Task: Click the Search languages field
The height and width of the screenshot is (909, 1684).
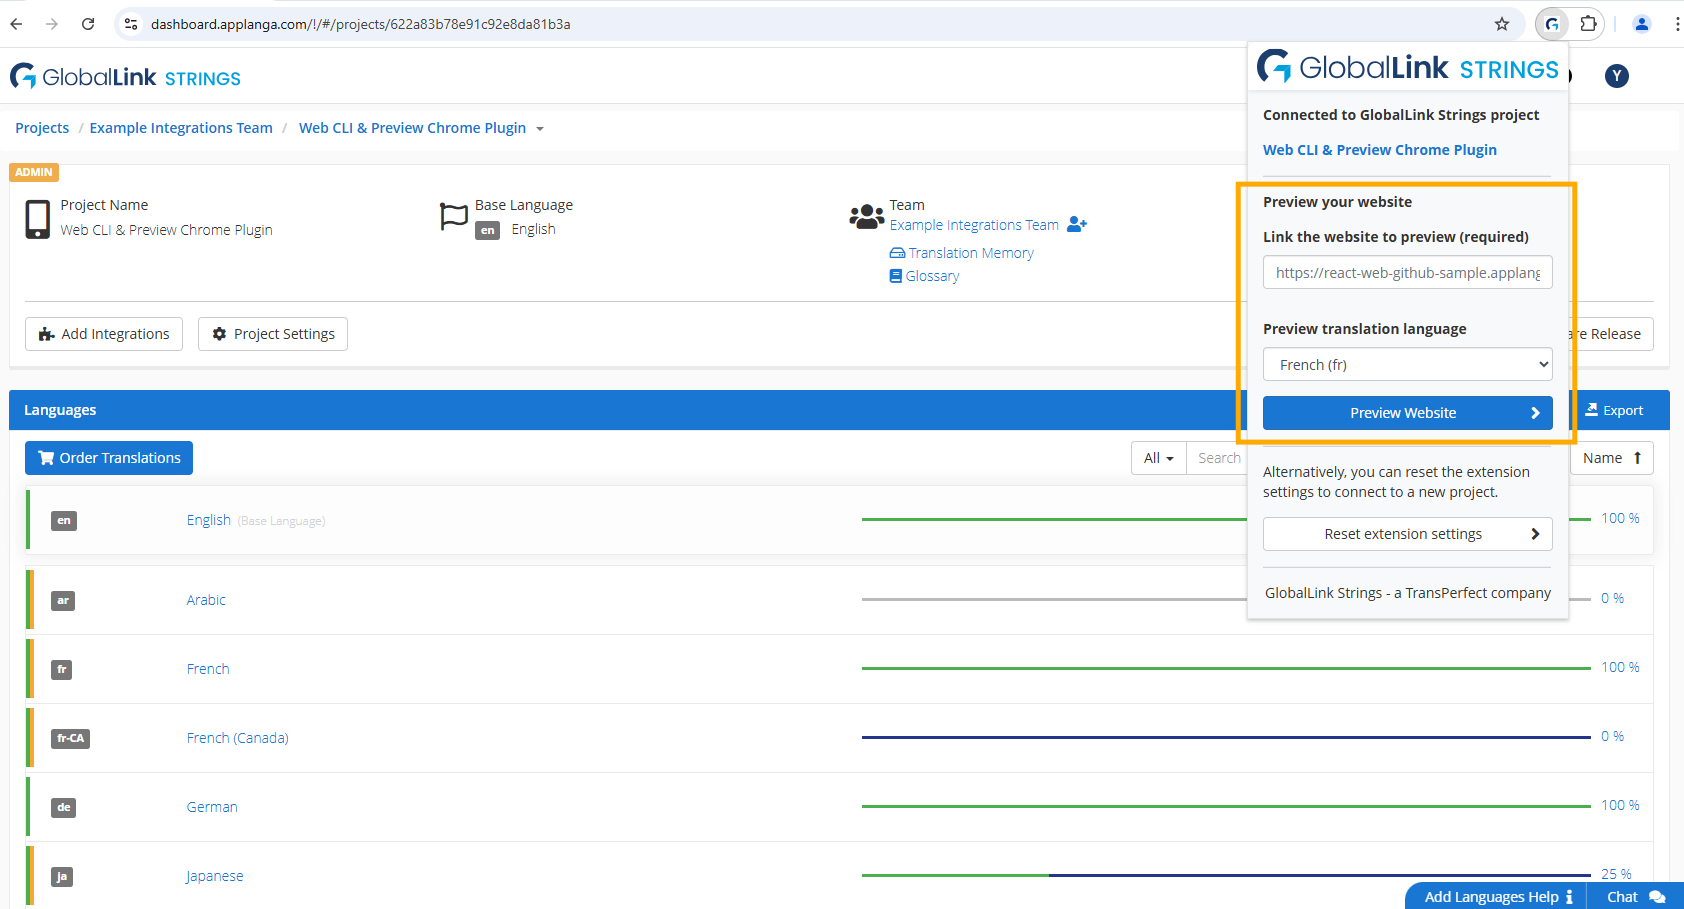Action: [x=1217, y=458]
